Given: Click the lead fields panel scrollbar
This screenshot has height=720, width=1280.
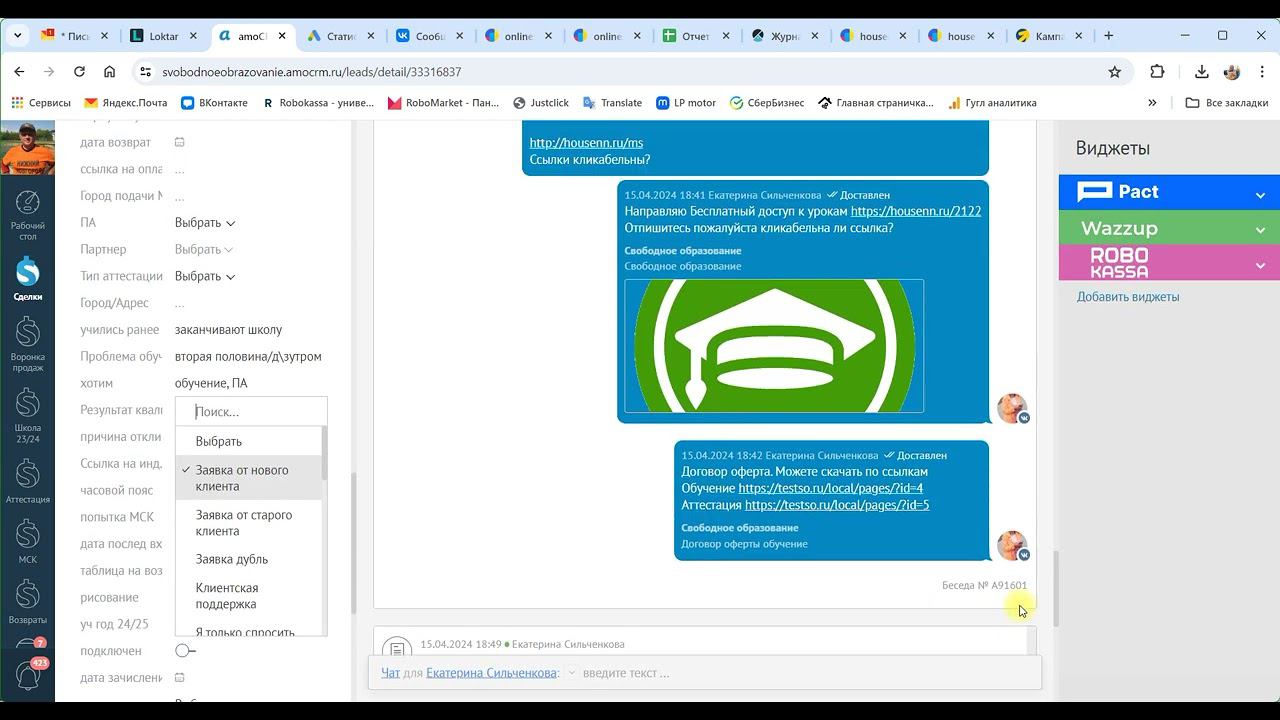Looking at the screenshot, I should point(354,542).
